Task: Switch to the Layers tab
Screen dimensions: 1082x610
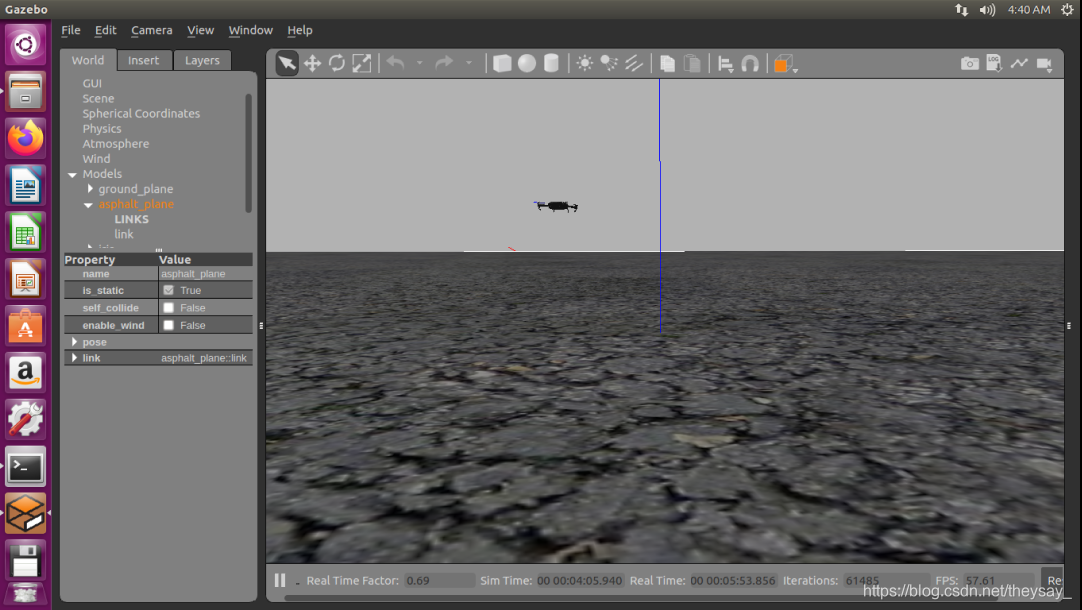Action: click(x=202, y=60)
